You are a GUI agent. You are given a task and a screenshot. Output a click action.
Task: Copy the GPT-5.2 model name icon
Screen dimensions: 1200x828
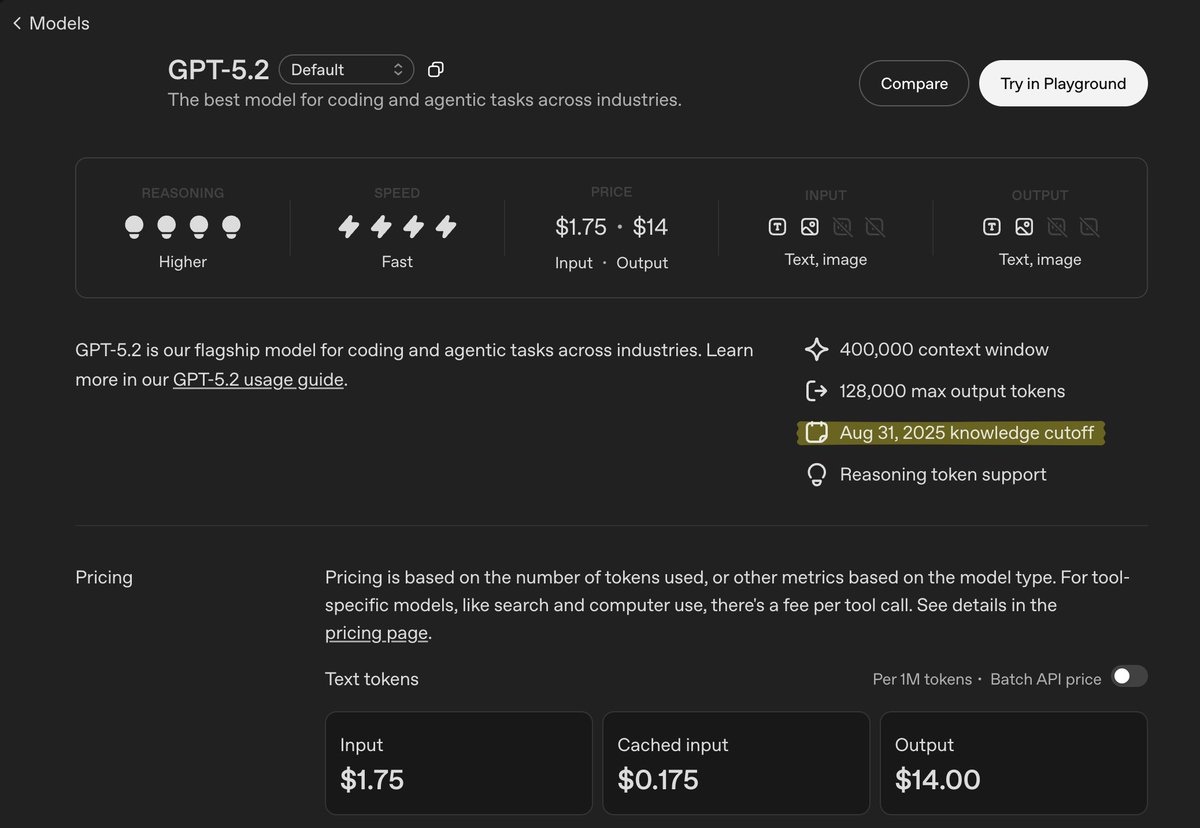[x=436, y=69]
